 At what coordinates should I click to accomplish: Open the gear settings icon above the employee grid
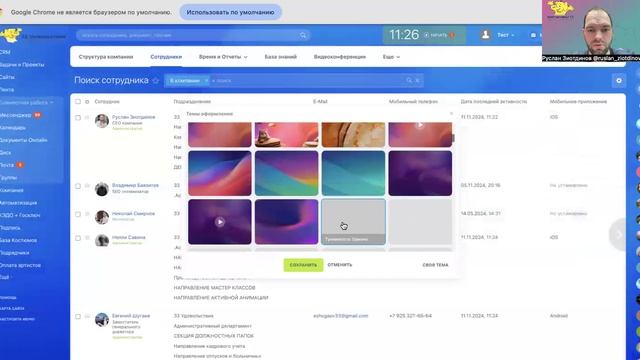(619, 80)
